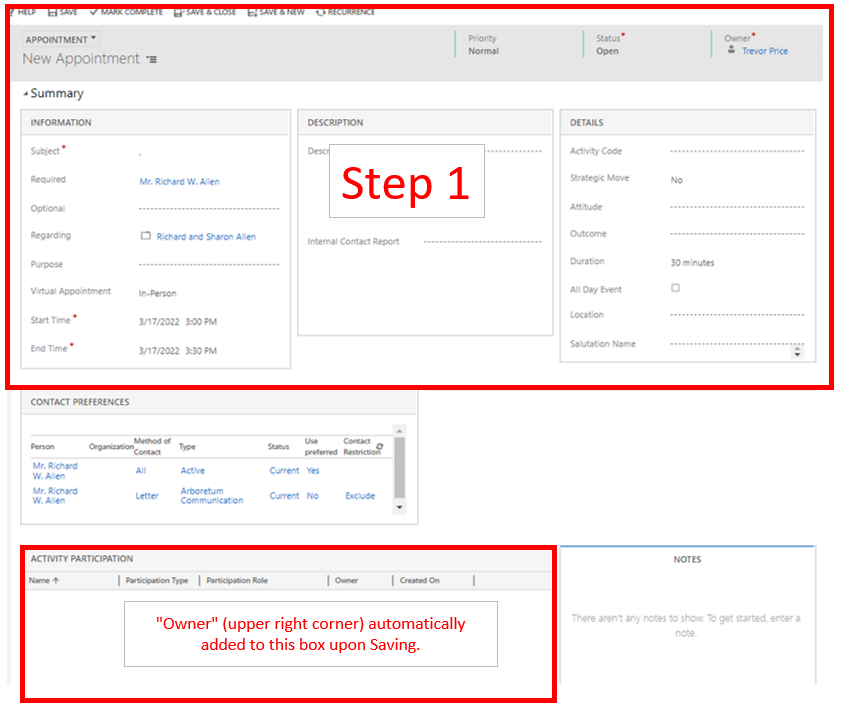Click the Details section scroll stepper arrows
The image size is (846, 714).
point(797,352)
